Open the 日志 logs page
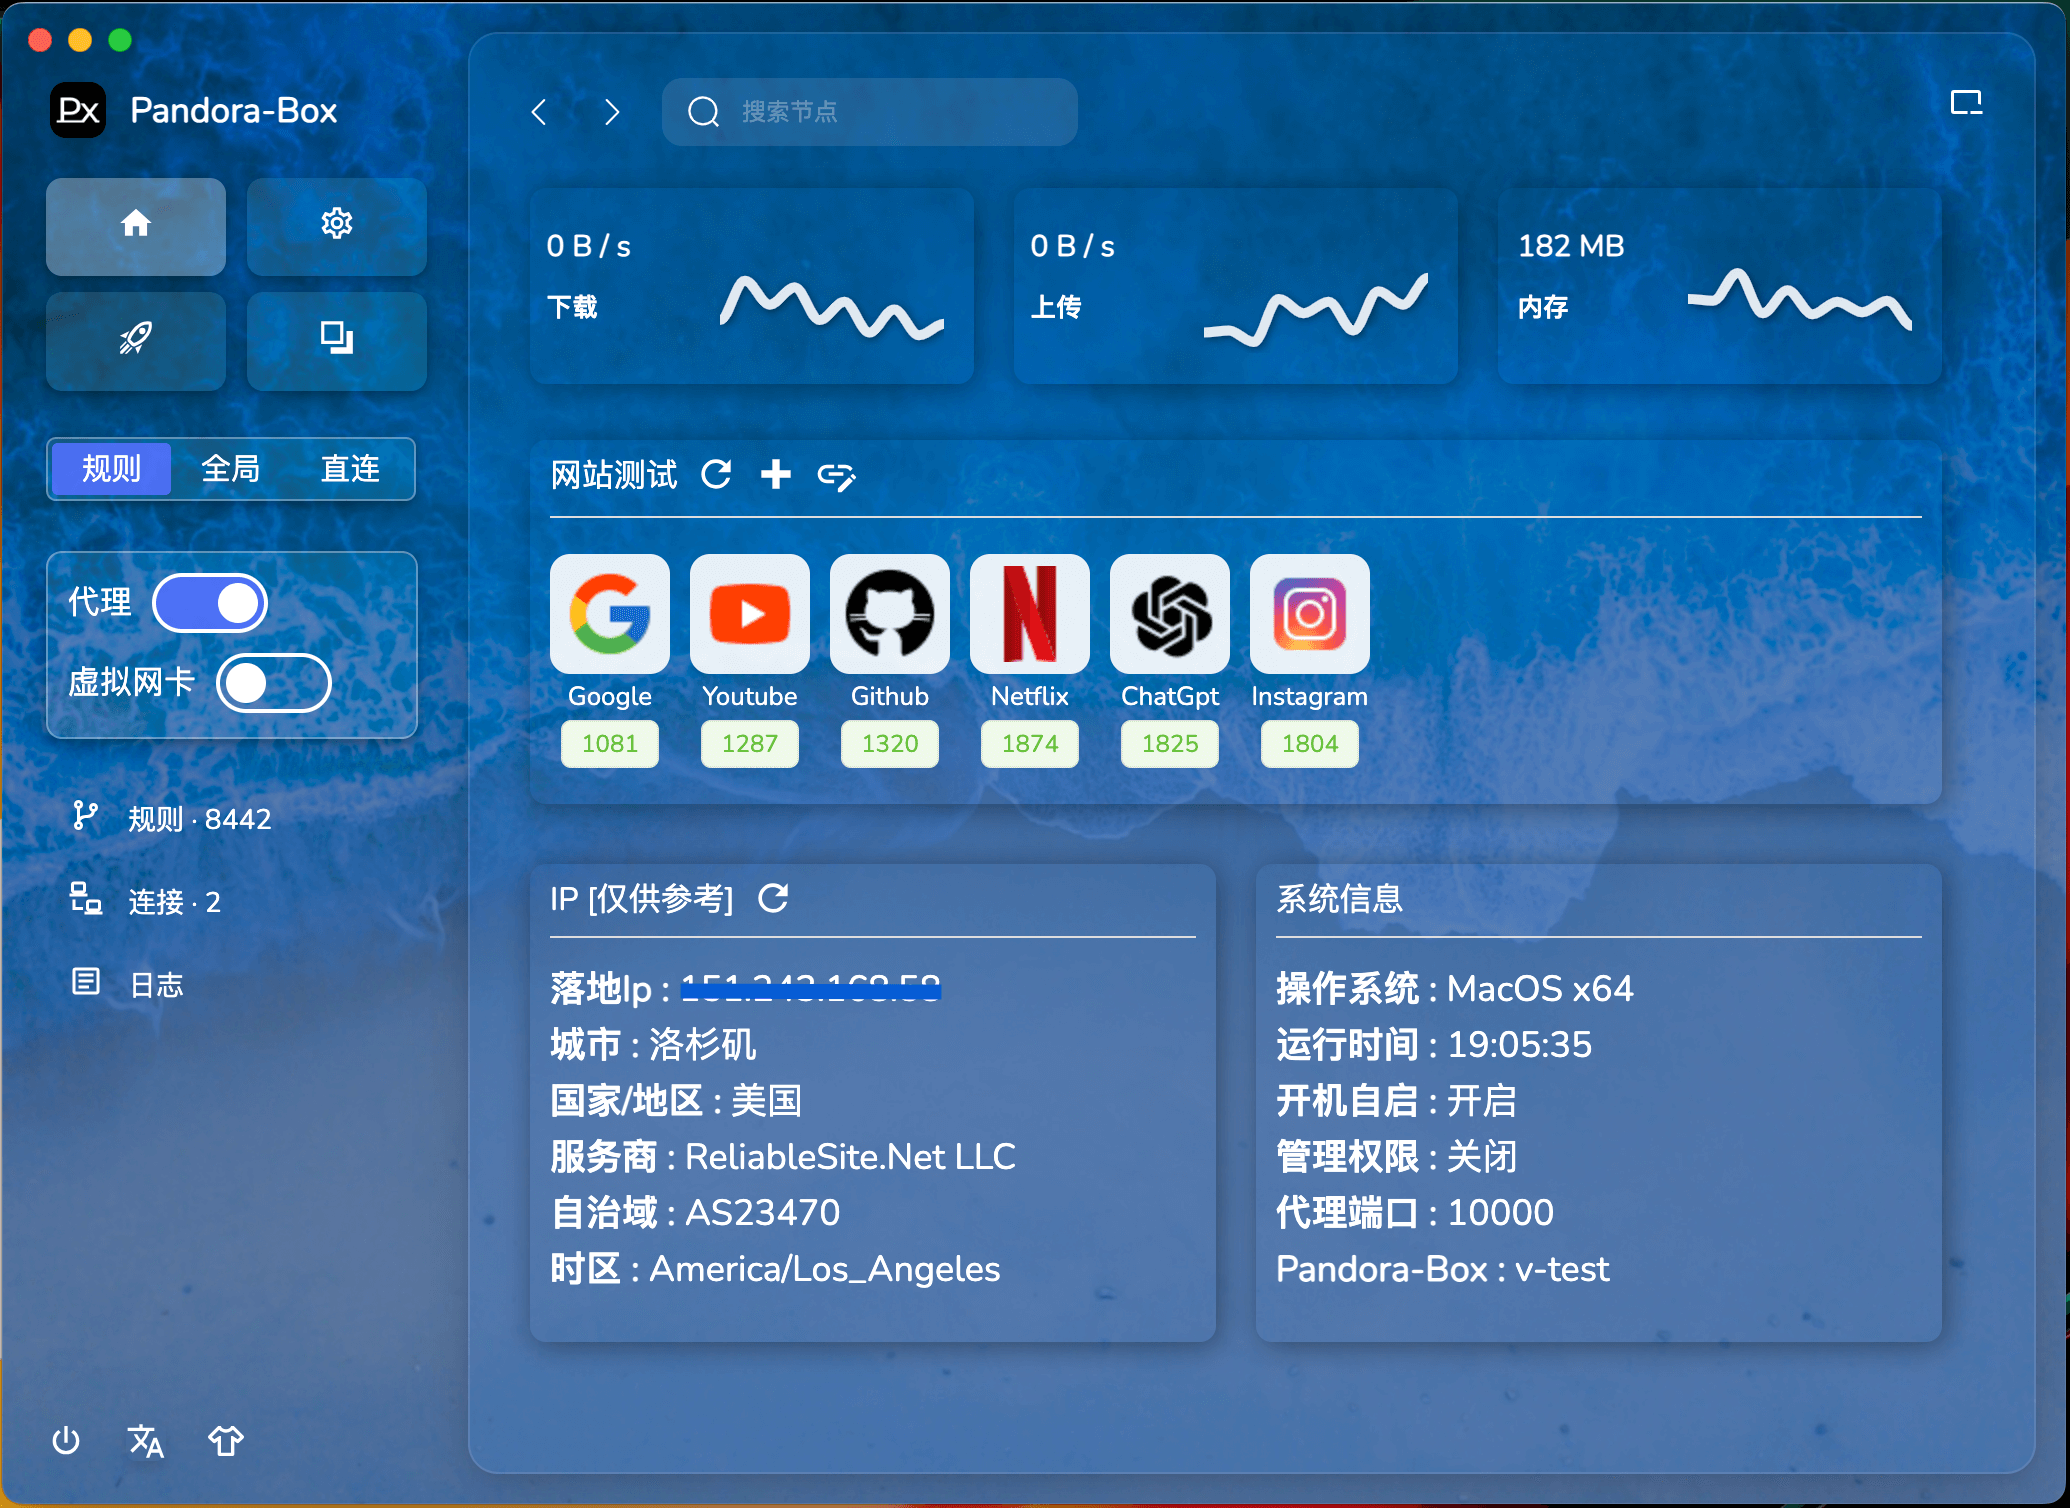 pos(156,985)
